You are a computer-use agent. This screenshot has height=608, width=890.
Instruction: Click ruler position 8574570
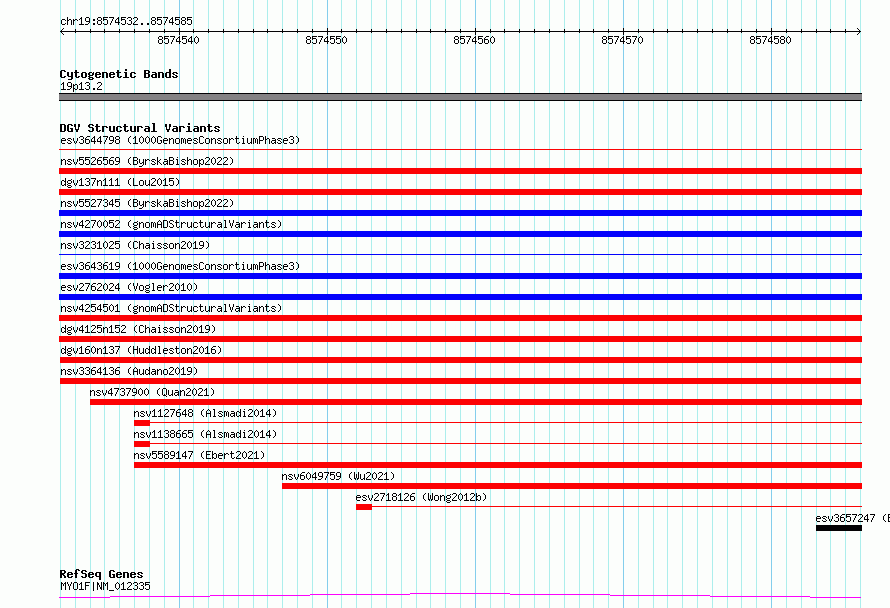tap(622, 40)
